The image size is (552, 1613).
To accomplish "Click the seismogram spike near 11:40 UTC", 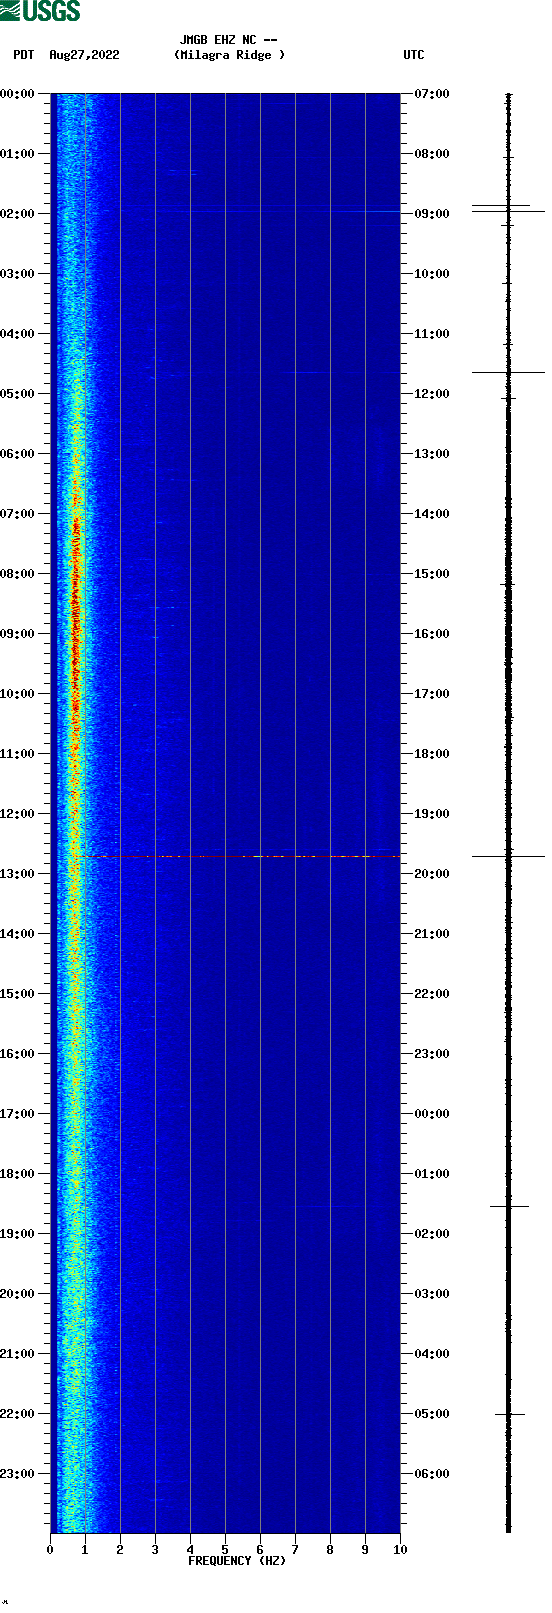I will [x=508, y=372].
